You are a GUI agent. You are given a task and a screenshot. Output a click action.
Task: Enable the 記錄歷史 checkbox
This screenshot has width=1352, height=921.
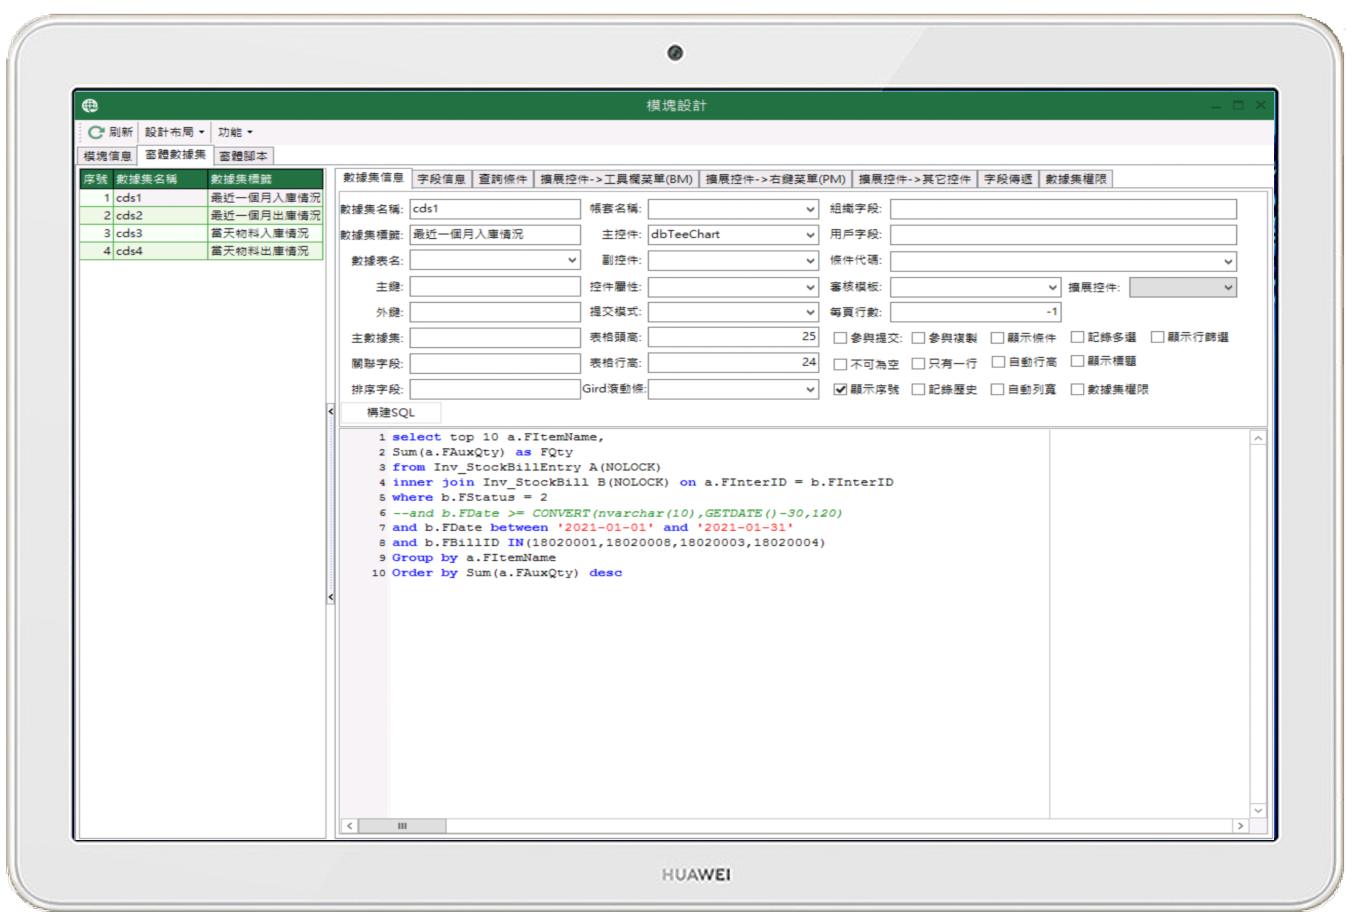(918, 390)
